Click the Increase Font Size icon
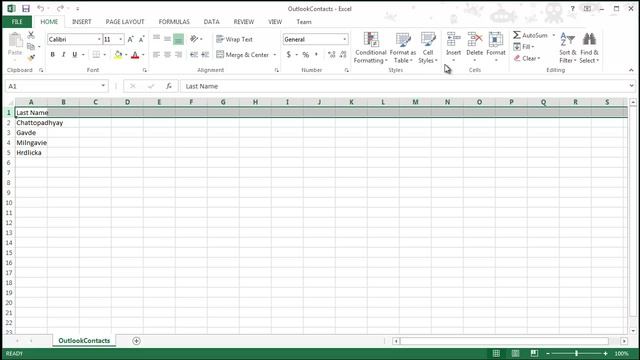The width and height of the screenshot is (640, 360). pos(131,39)
